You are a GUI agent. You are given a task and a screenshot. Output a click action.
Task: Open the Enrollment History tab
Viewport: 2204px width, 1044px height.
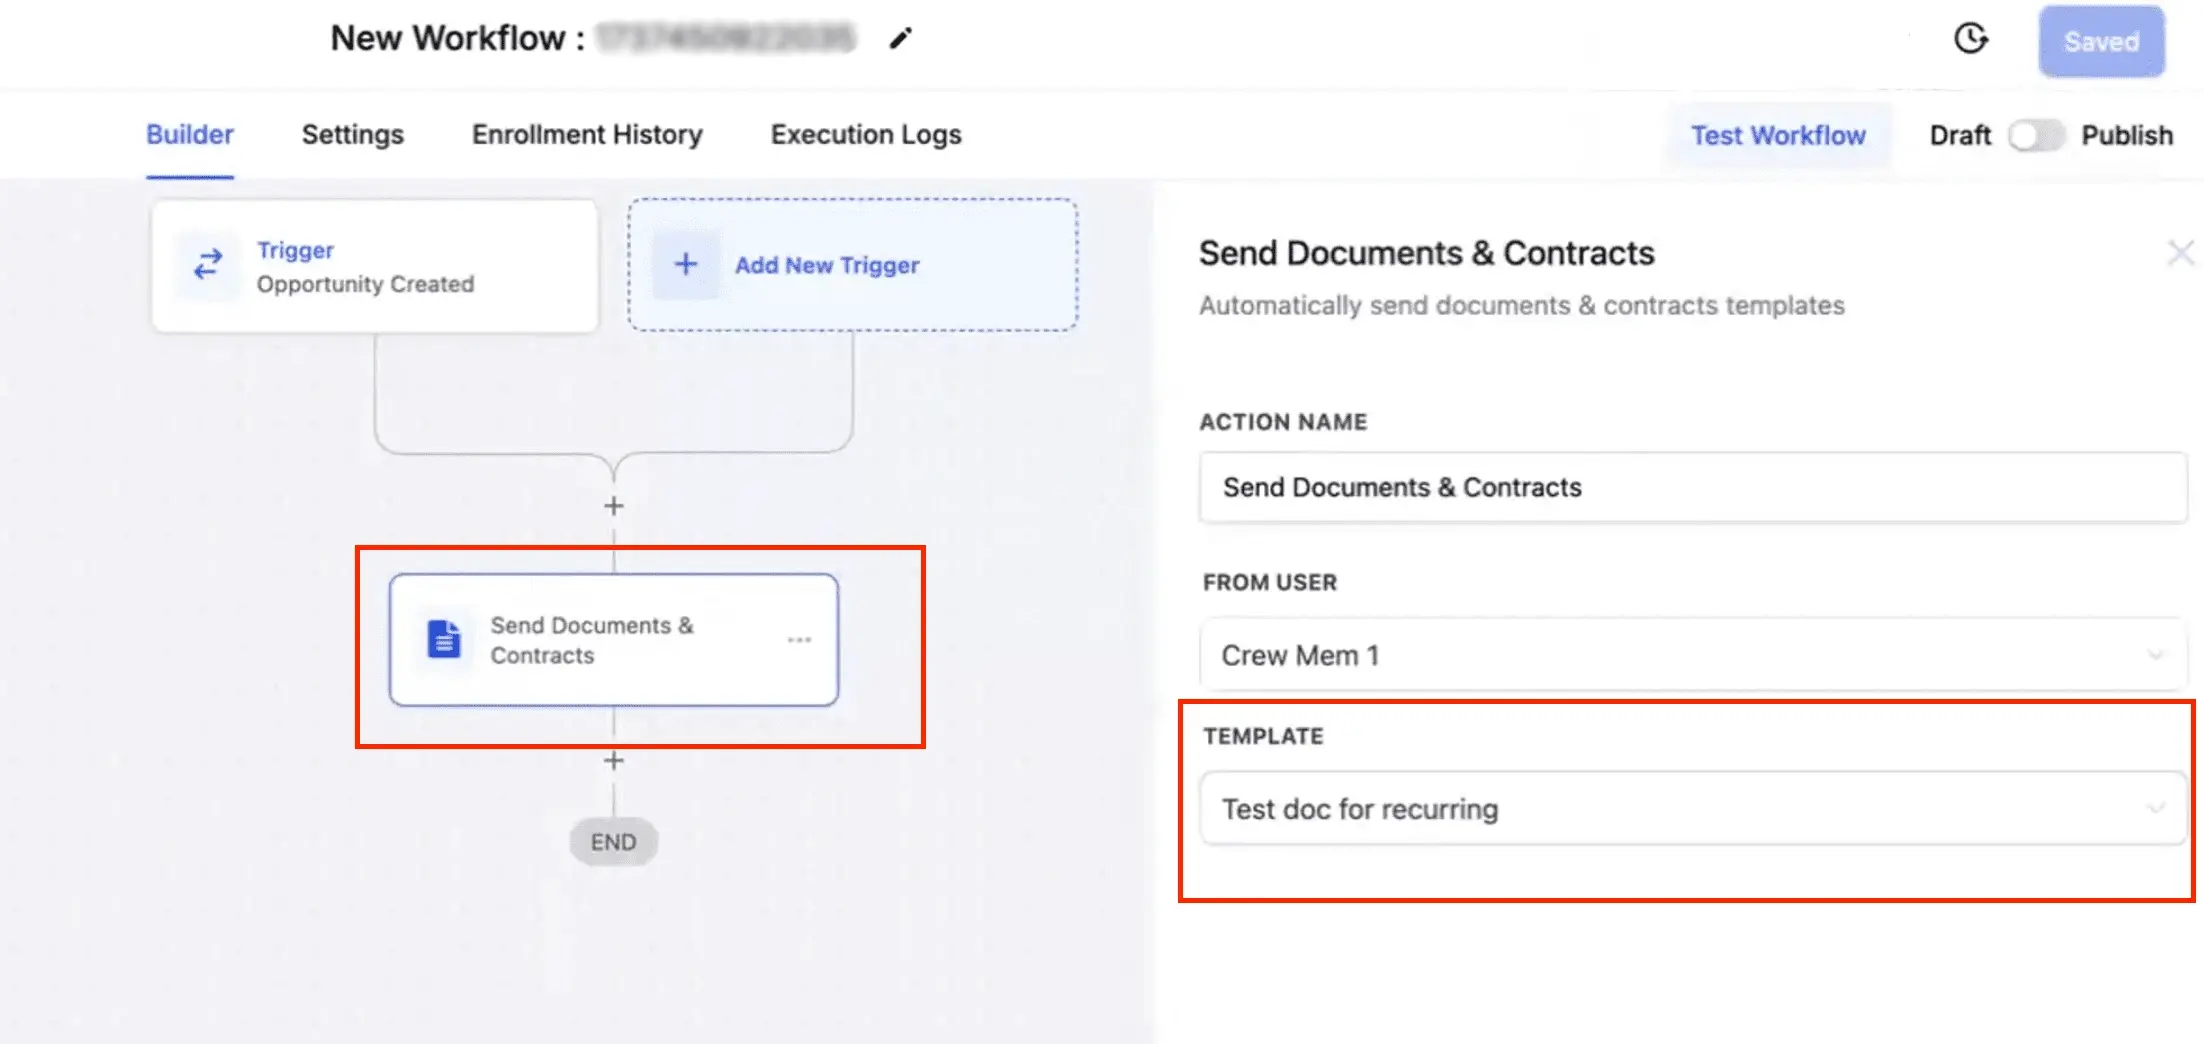click(587, 135)
